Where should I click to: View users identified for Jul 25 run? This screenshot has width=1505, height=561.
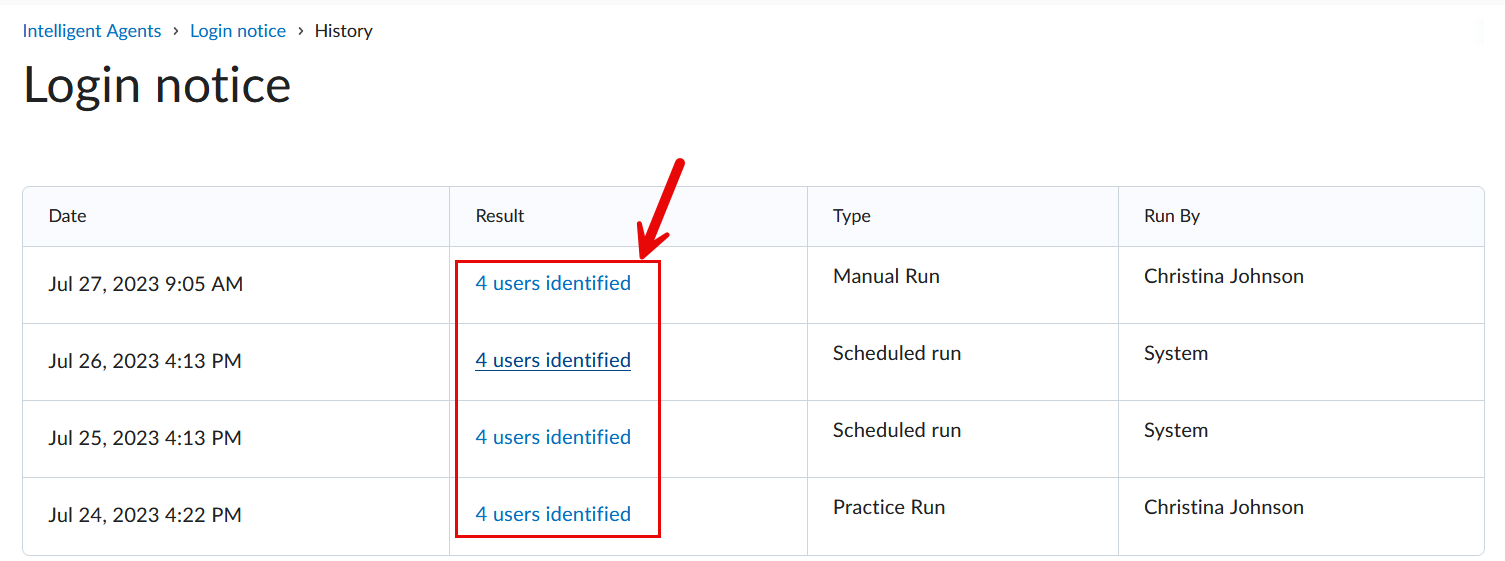[x=553, y=437]
